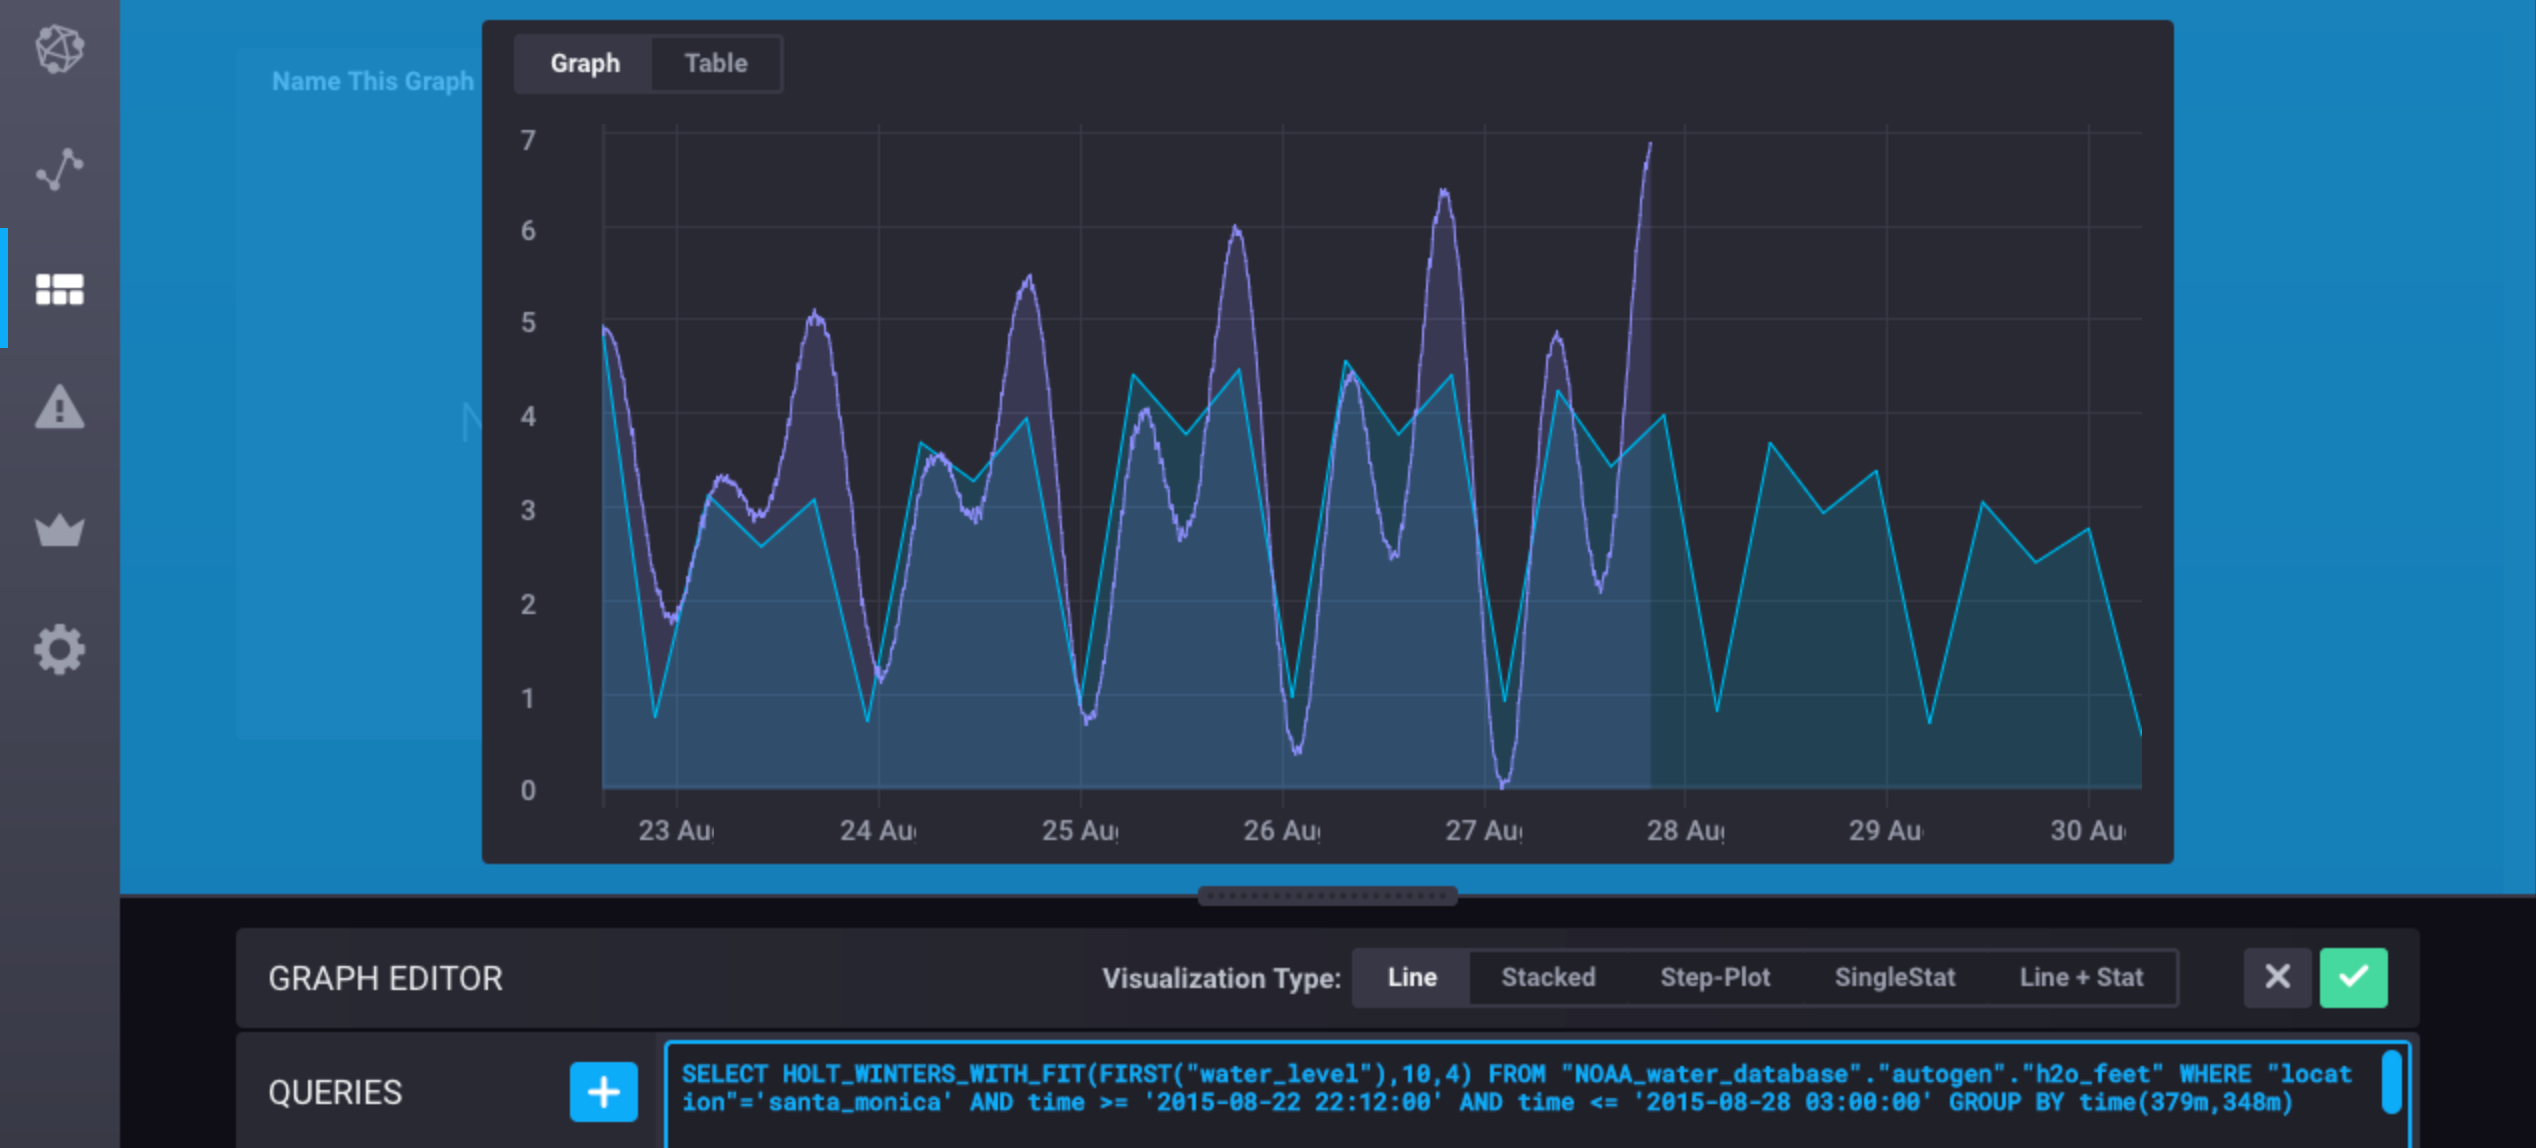Click the Chronograf logo icon

point(59,48)
